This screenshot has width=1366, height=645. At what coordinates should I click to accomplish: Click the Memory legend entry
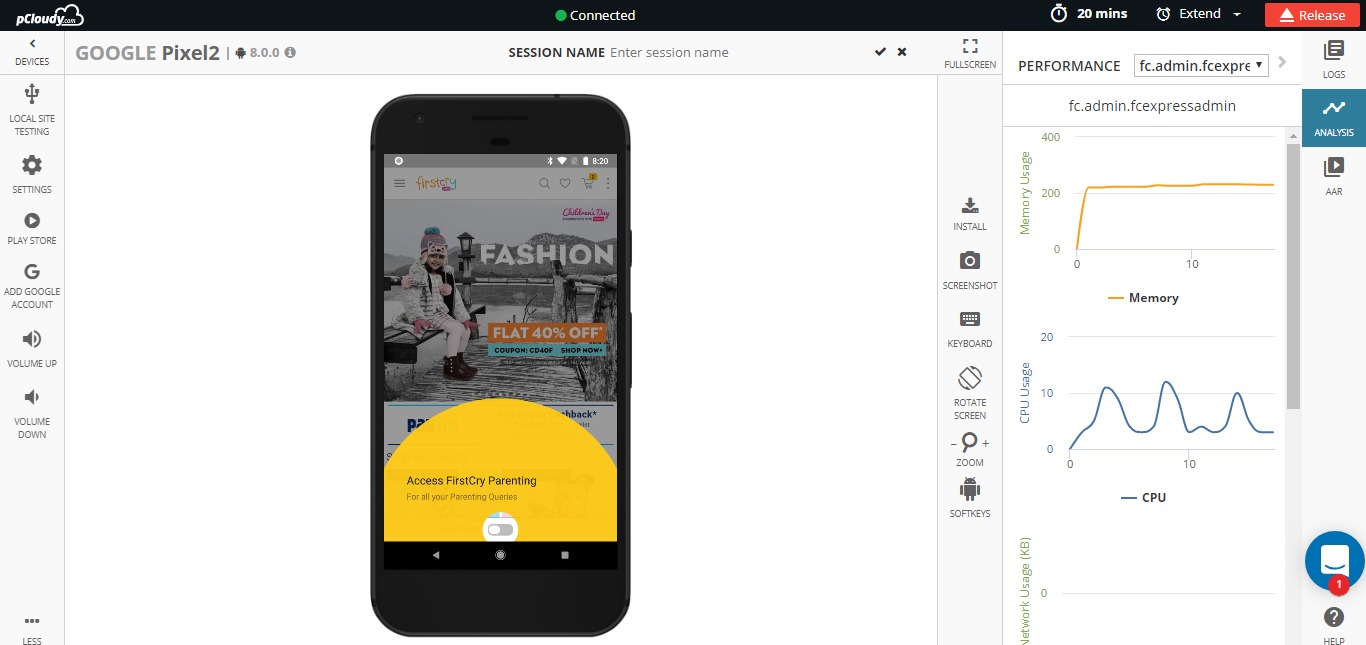[x=1143, y=298]
